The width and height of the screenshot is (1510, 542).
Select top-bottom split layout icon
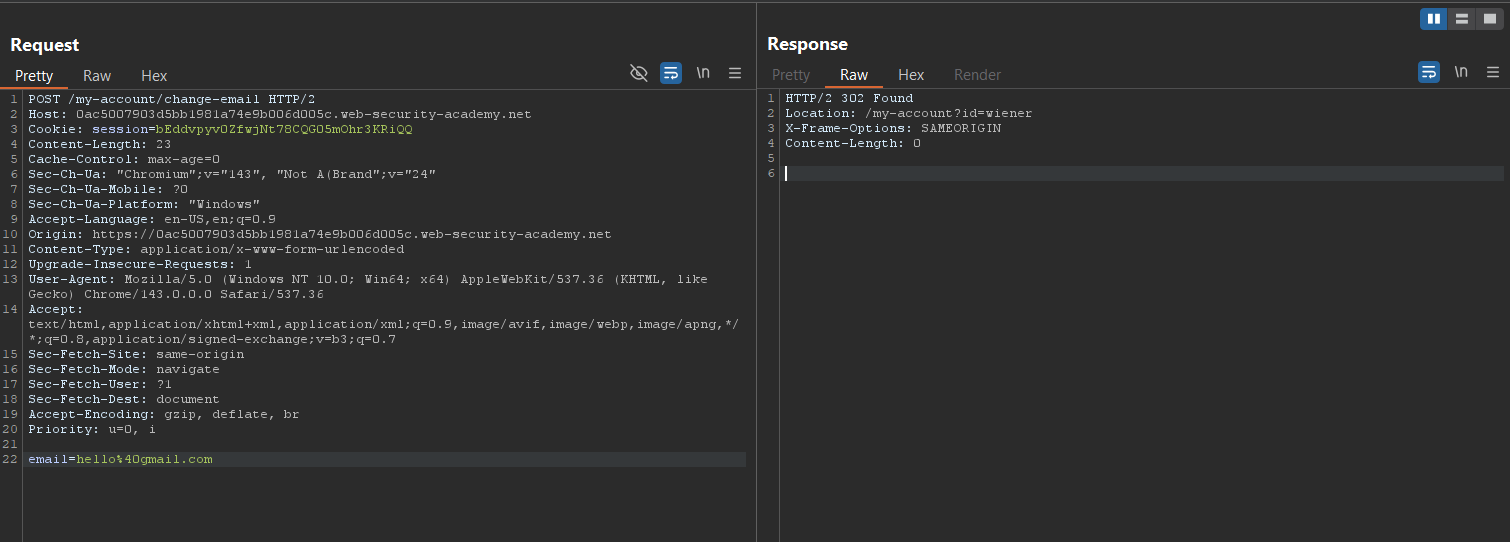point(1462,19)
